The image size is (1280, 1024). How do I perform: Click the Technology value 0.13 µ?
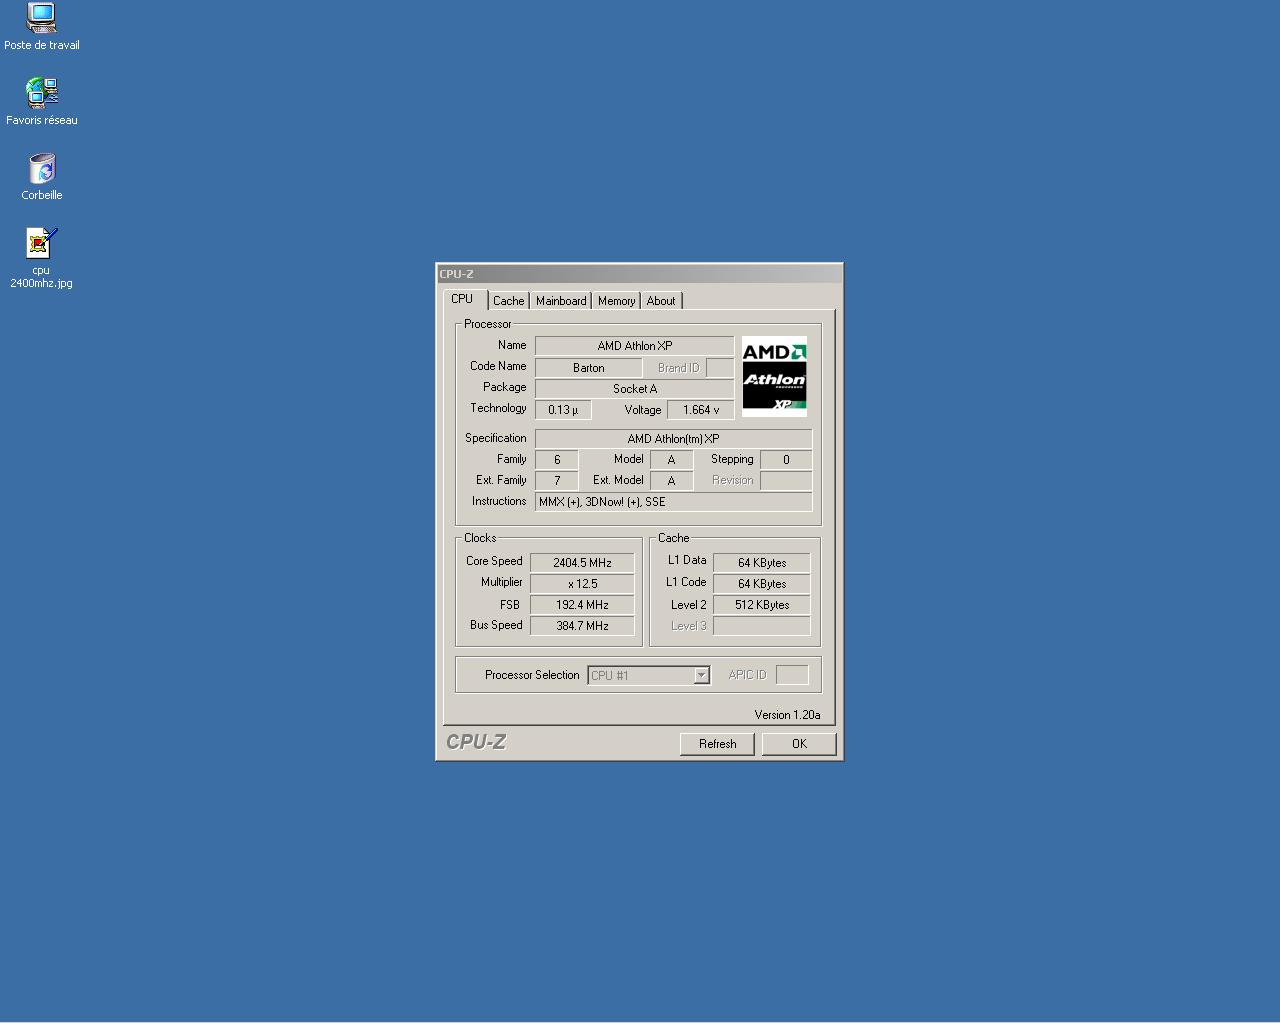click(x=563, y=410)
